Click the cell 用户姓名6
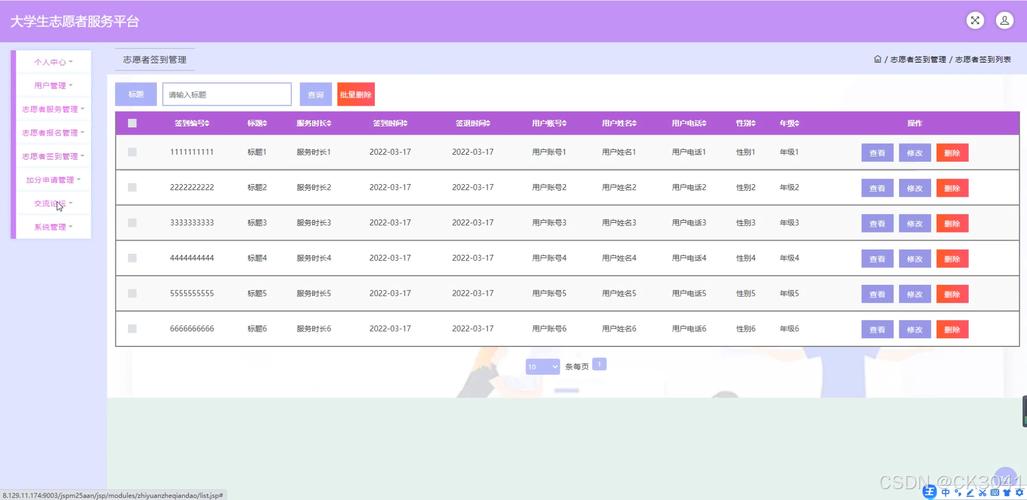 [619, 329]
